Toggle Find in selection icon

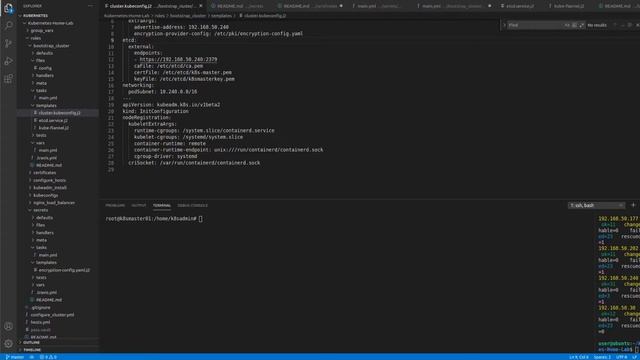coord(630,25)
